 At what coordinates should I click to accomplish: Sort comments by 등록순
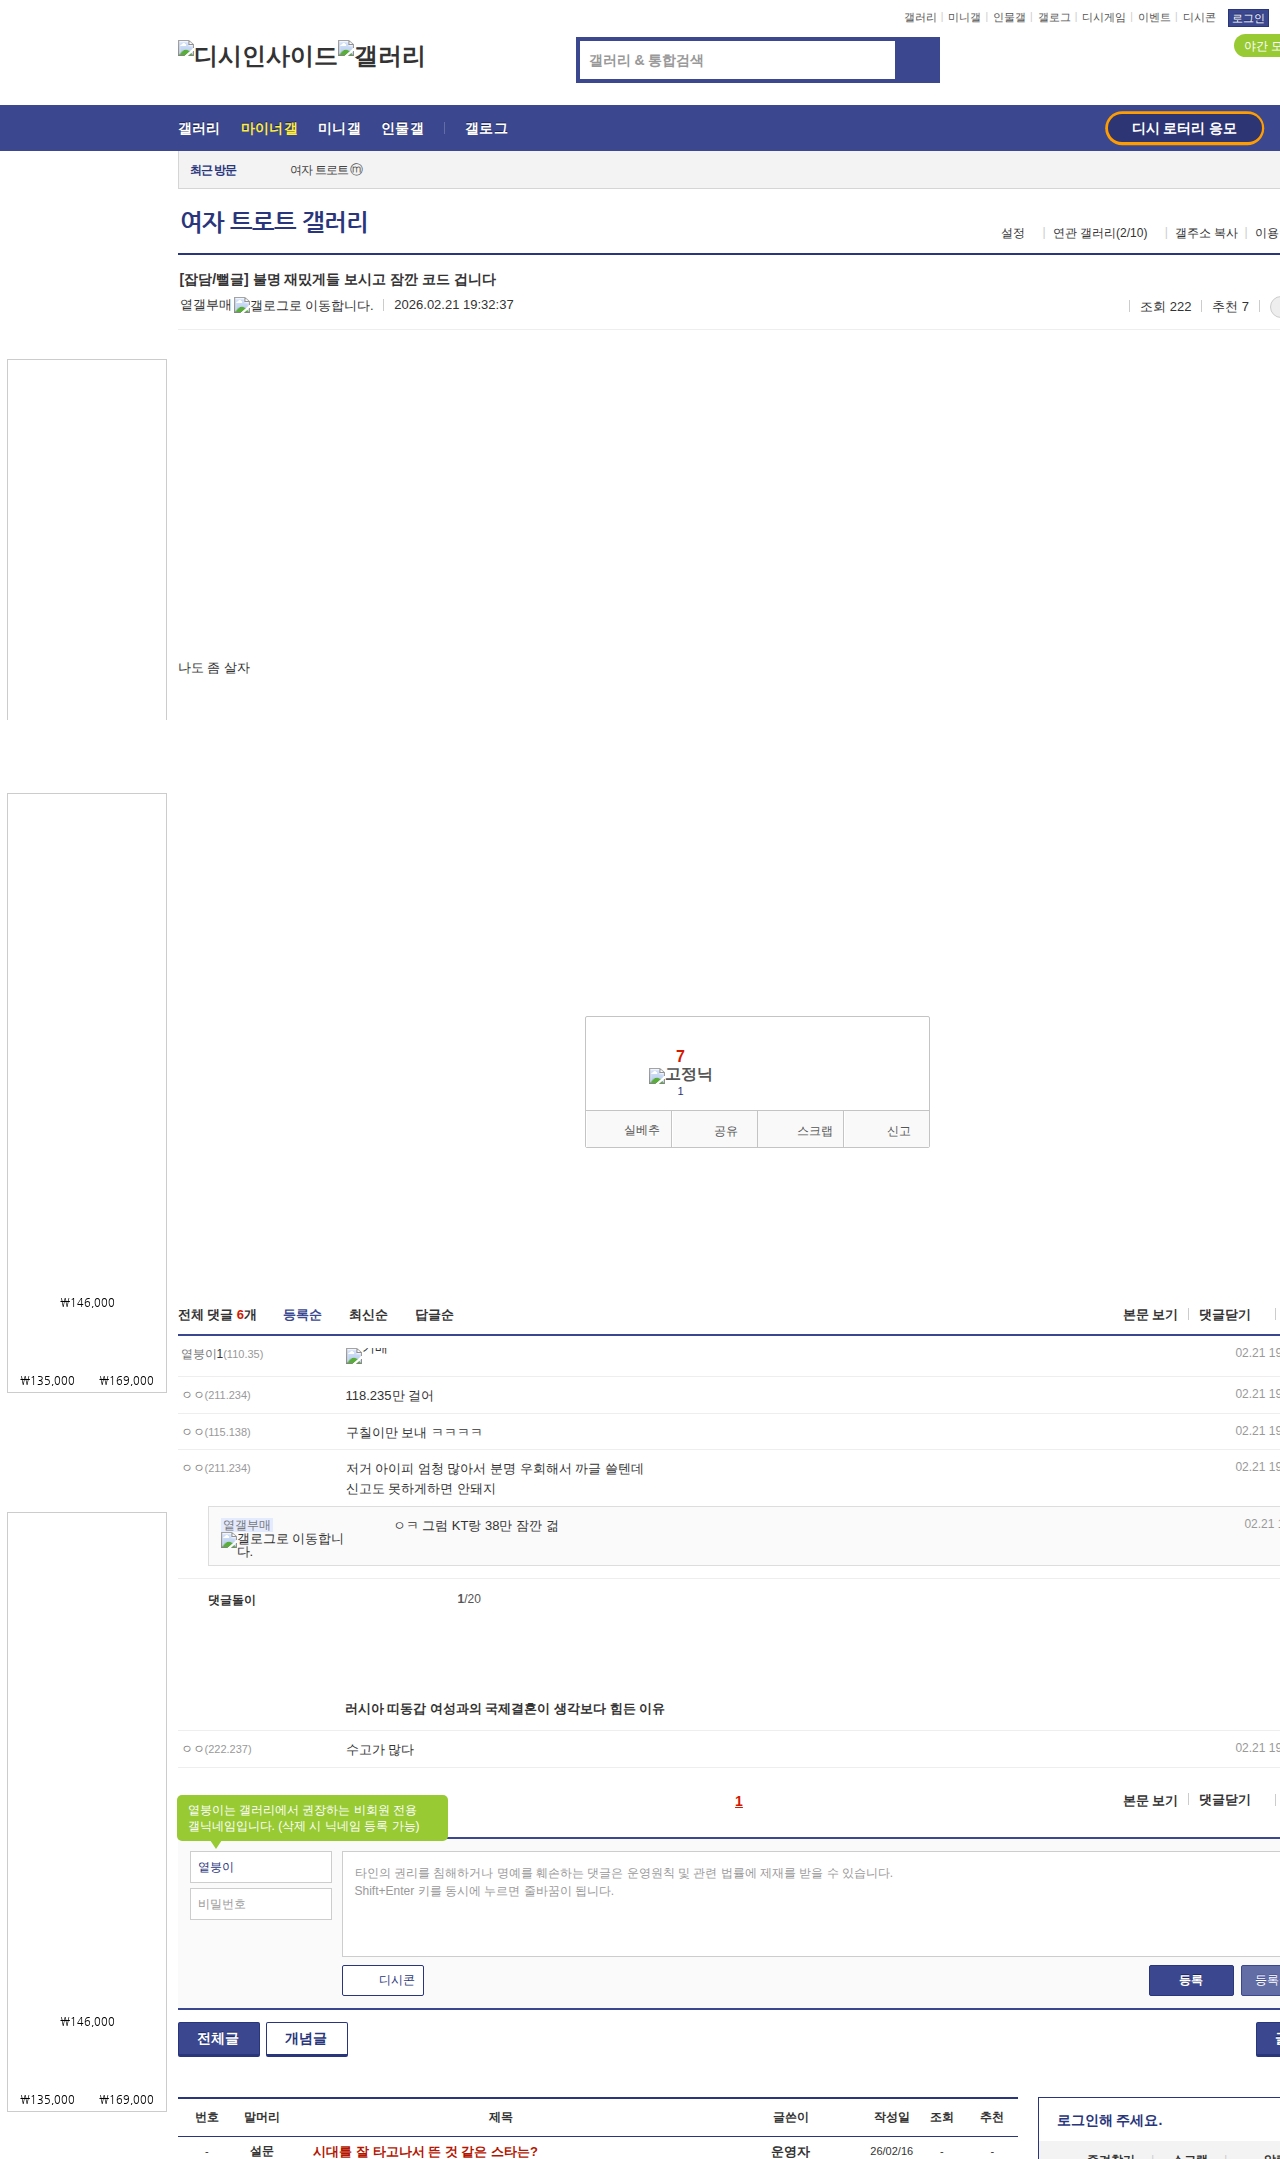click(x=302, y=1315)
